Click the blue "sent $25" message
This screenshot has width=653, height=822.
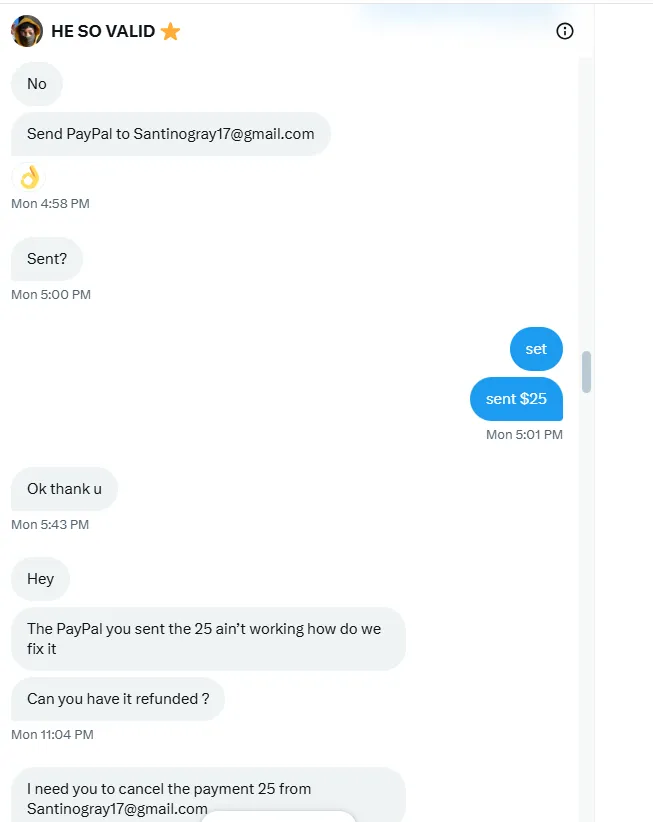coord(516,399)
